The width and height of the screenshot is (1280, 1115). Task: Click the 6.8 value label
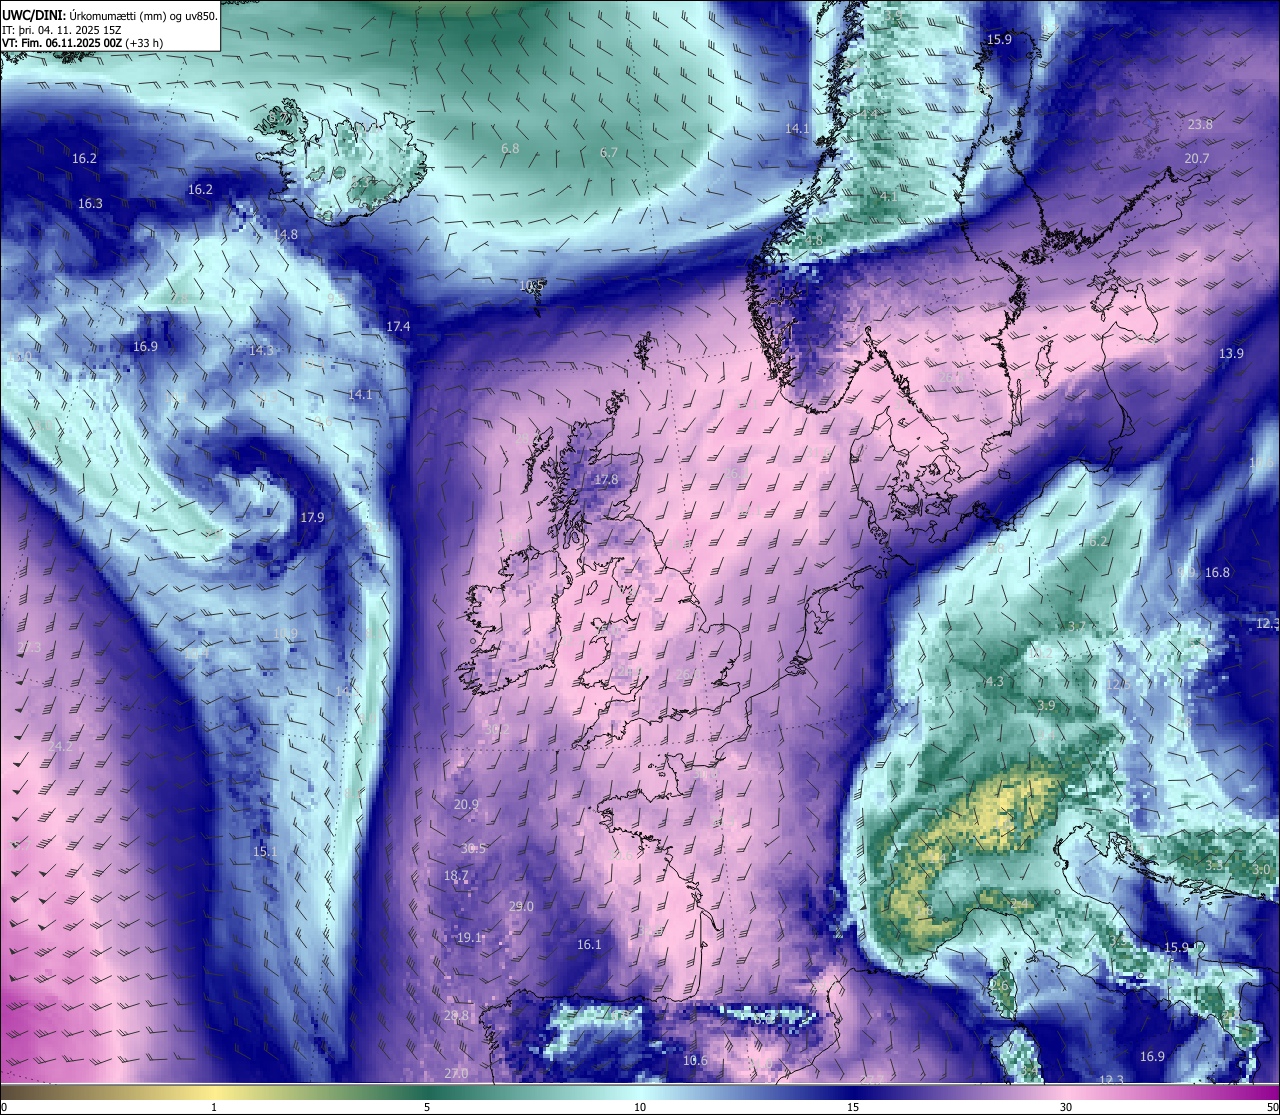point(510,148)
